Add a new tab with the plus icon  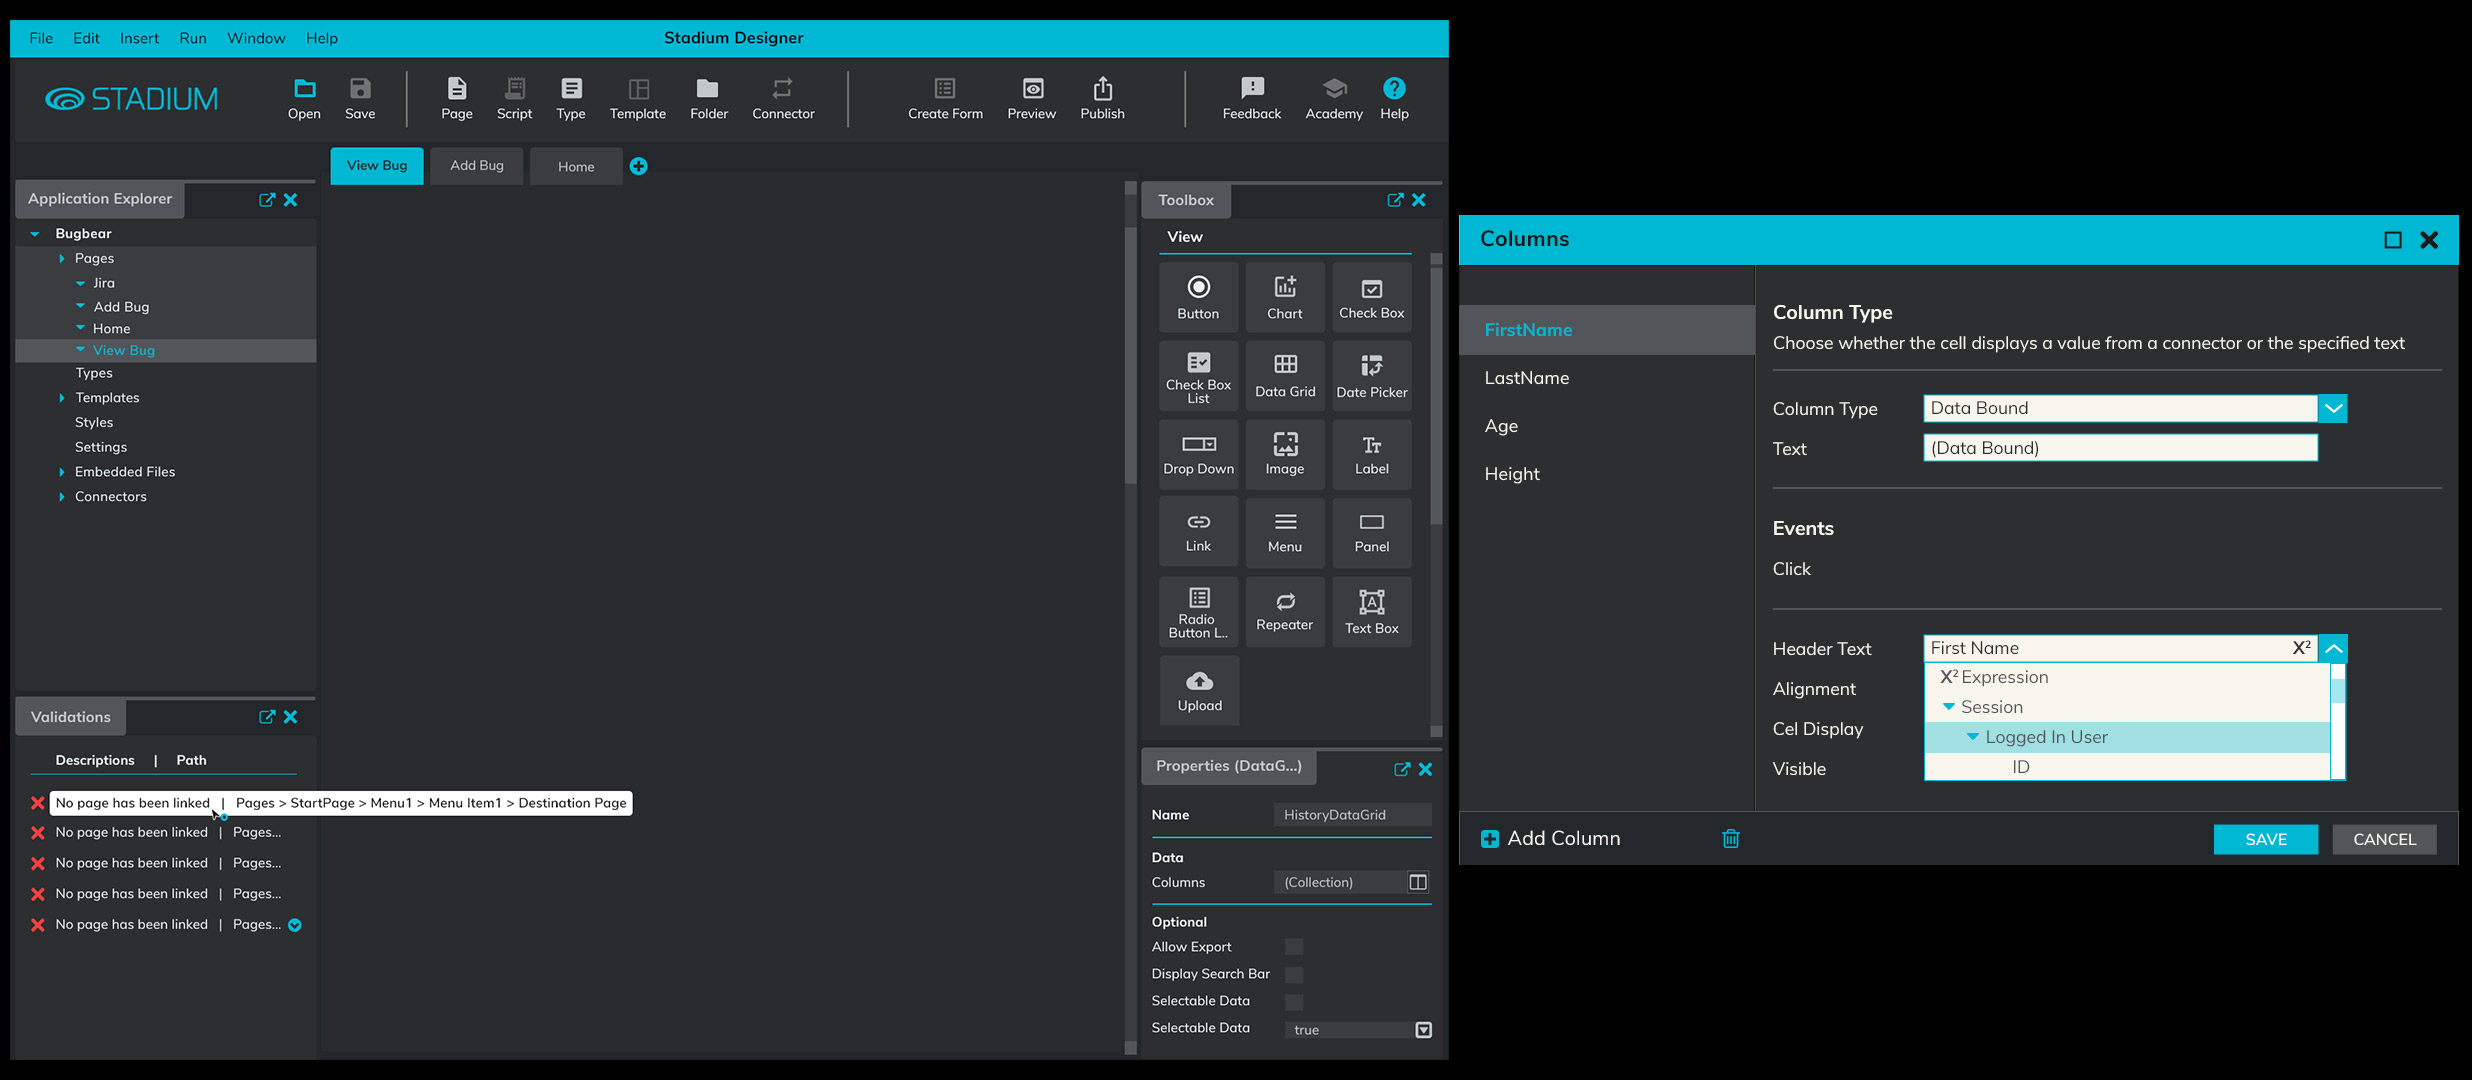click(x=638, y=166)
